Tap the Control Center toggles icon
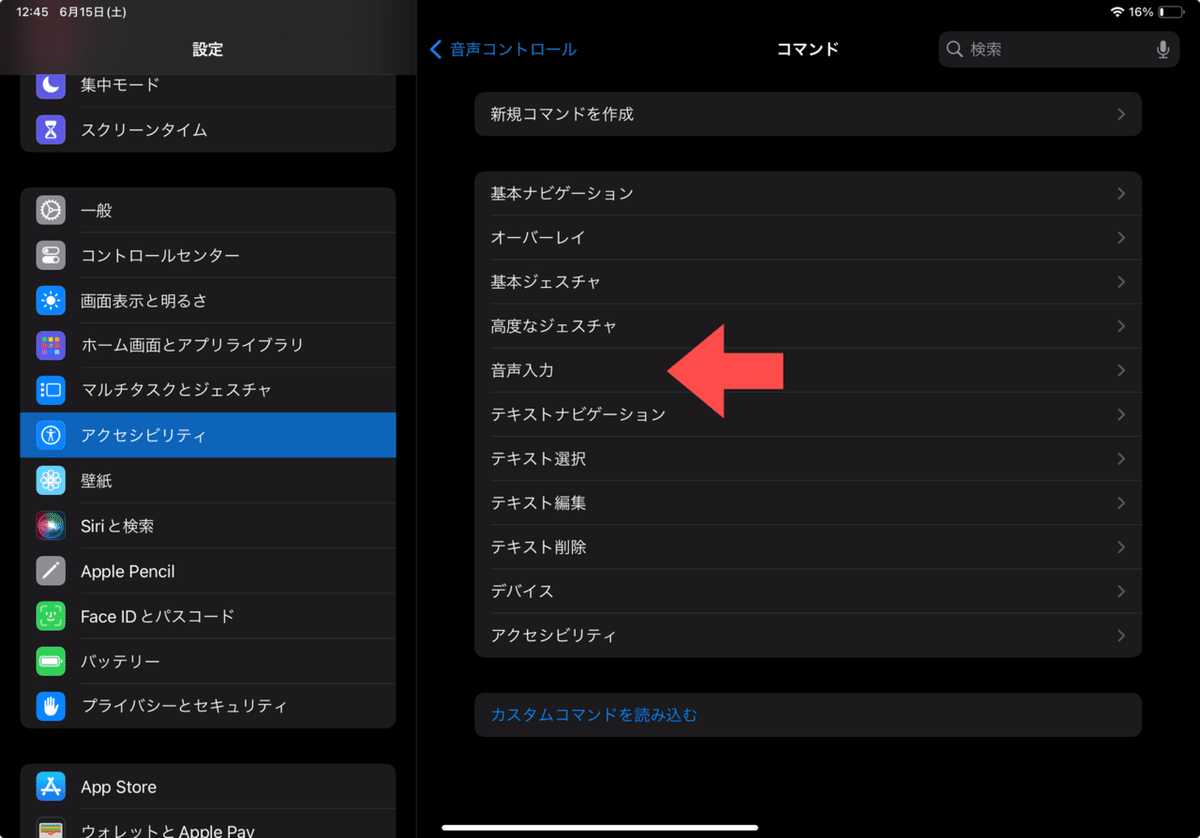 (x=51, y=255)
